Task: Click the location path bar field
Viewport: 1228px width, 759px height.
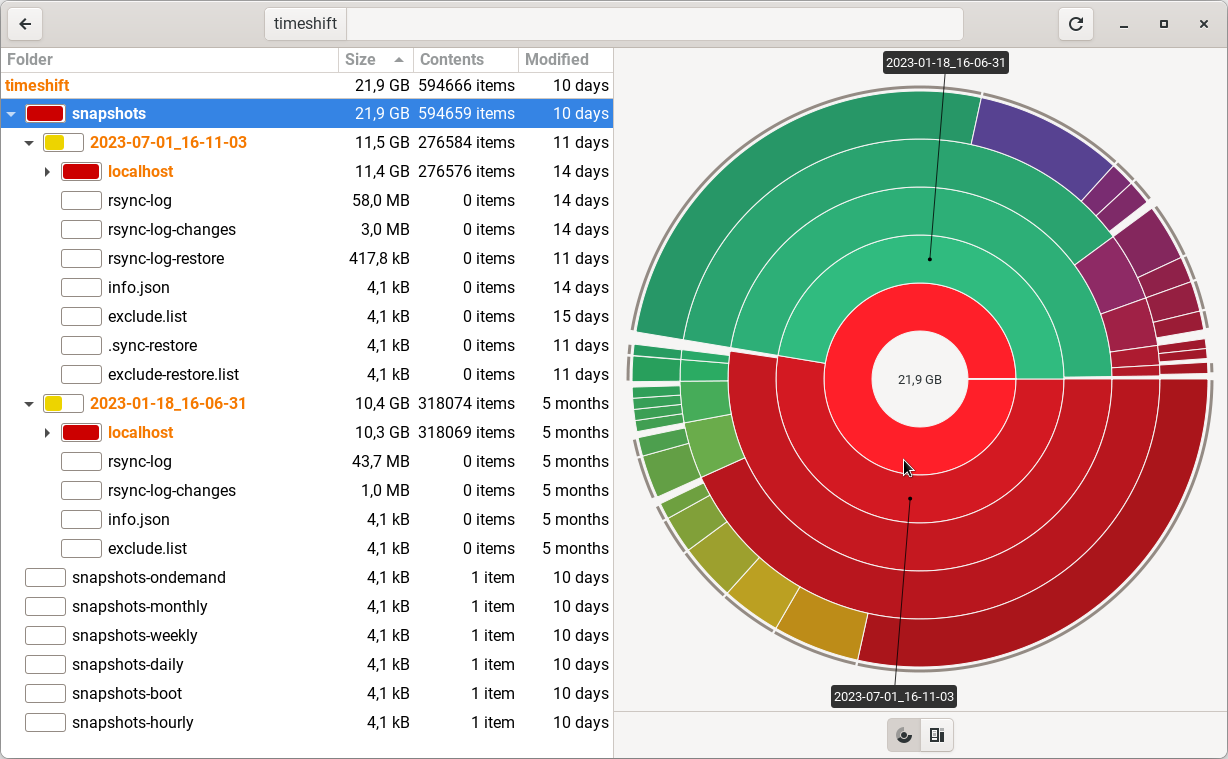Action: pyautogui.click(x=654, y=24)
